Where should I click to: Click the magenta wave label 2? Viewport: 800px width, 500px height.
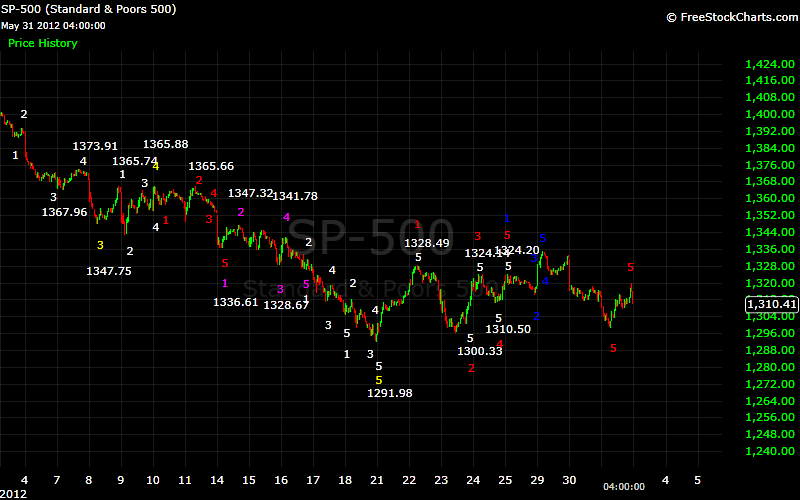pyautogui.click(x=241, y=212)
